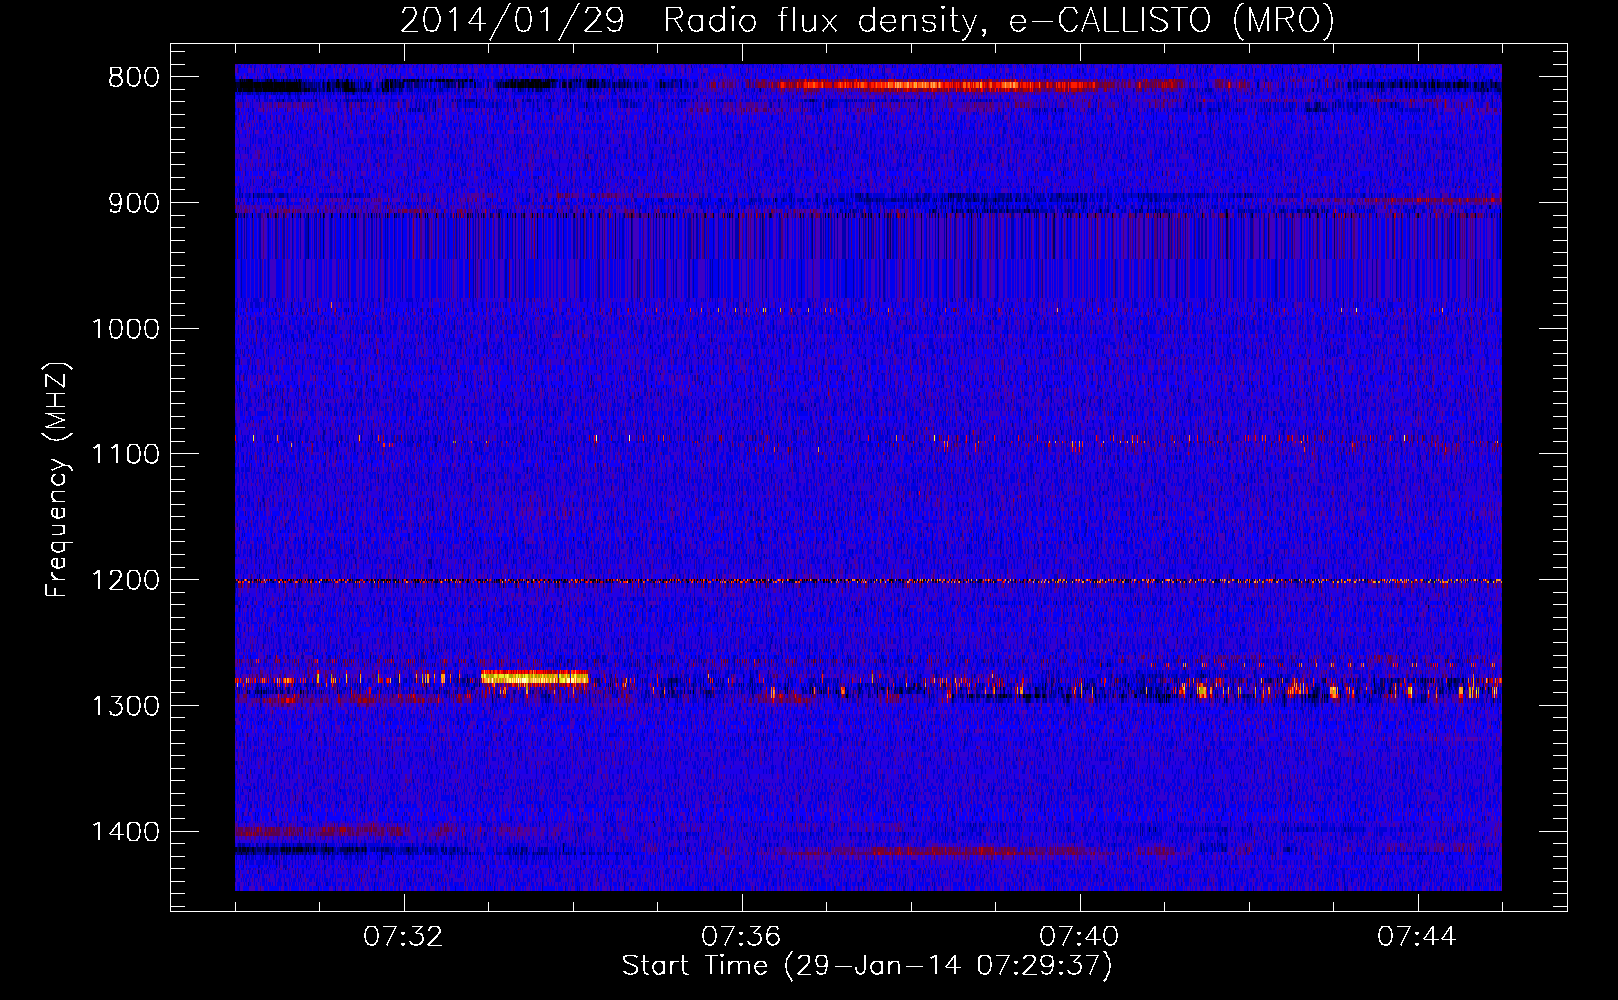Click the 07:36 time axis label
Viewport: 1618px width, 1000px height.
742,937
